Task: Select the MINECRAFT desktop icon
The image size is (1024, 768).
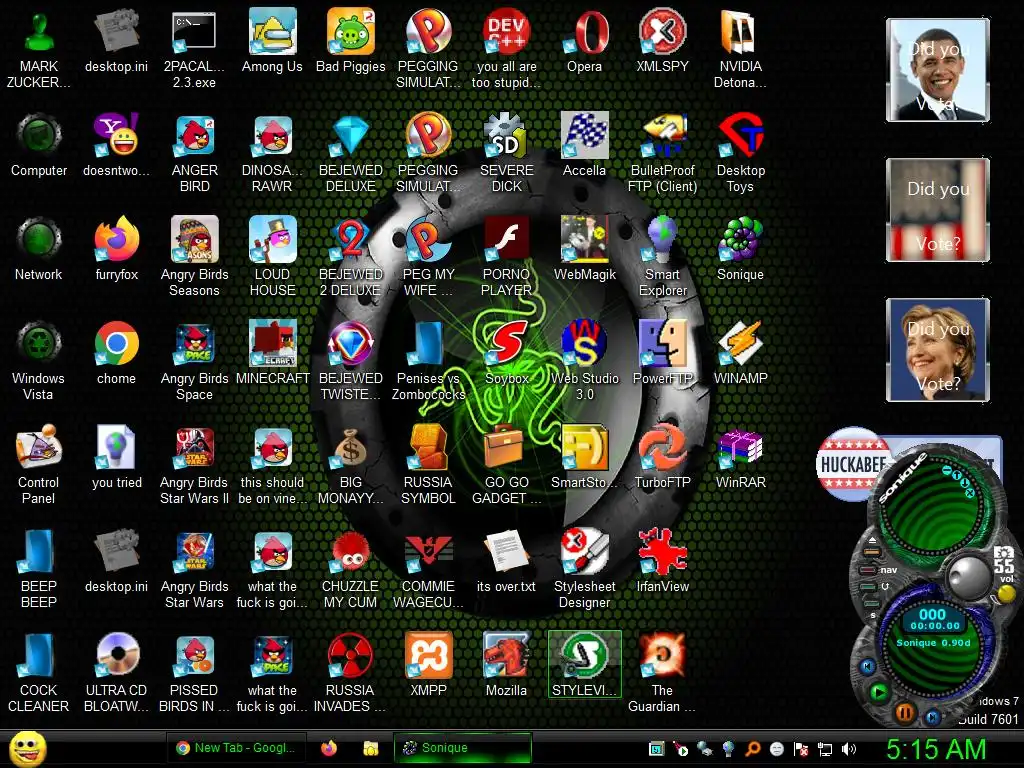Action: coord(272,353)
